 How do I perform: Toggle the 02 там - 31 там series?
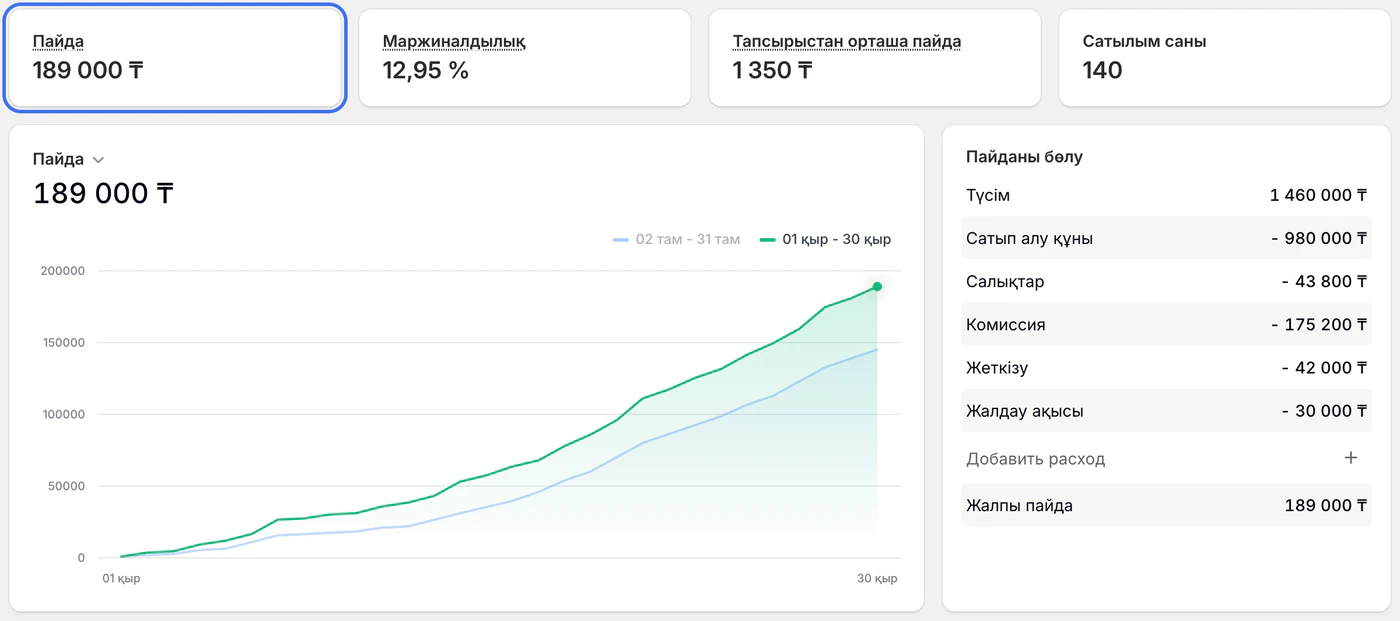click(677, 239)
